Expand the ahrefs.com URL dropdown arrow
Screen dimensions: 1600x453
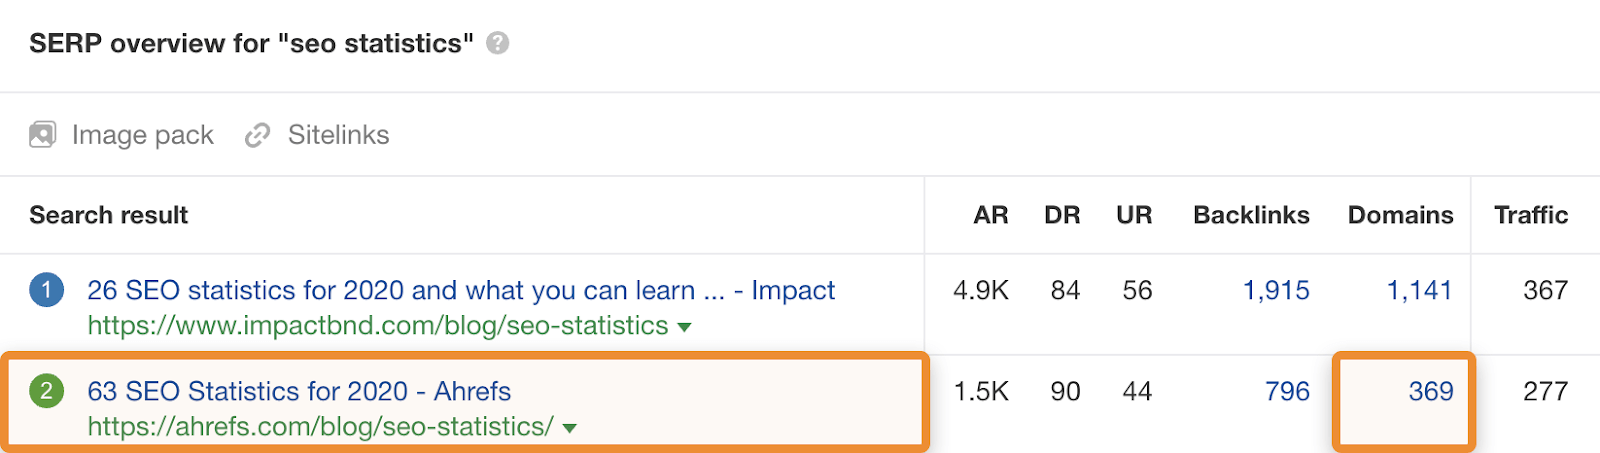point(569,428)
